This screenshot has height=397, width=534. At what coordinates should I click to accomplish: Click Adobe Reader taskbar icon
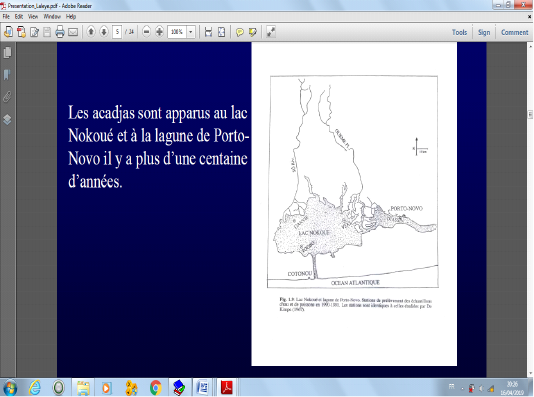(x=227, y=388)
